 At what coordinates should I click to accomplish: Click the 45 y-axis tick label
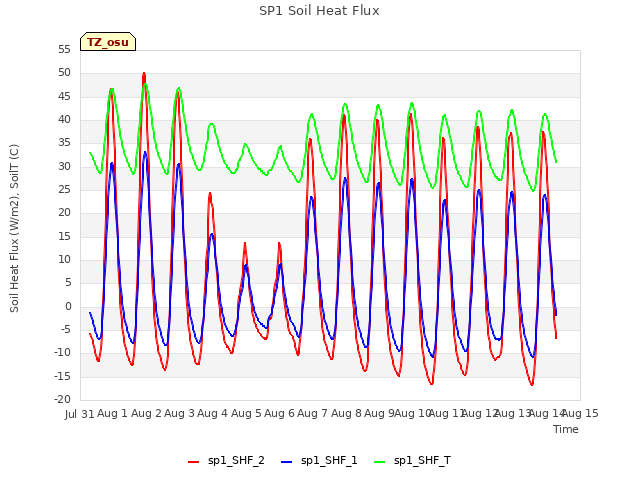(64, 96)
